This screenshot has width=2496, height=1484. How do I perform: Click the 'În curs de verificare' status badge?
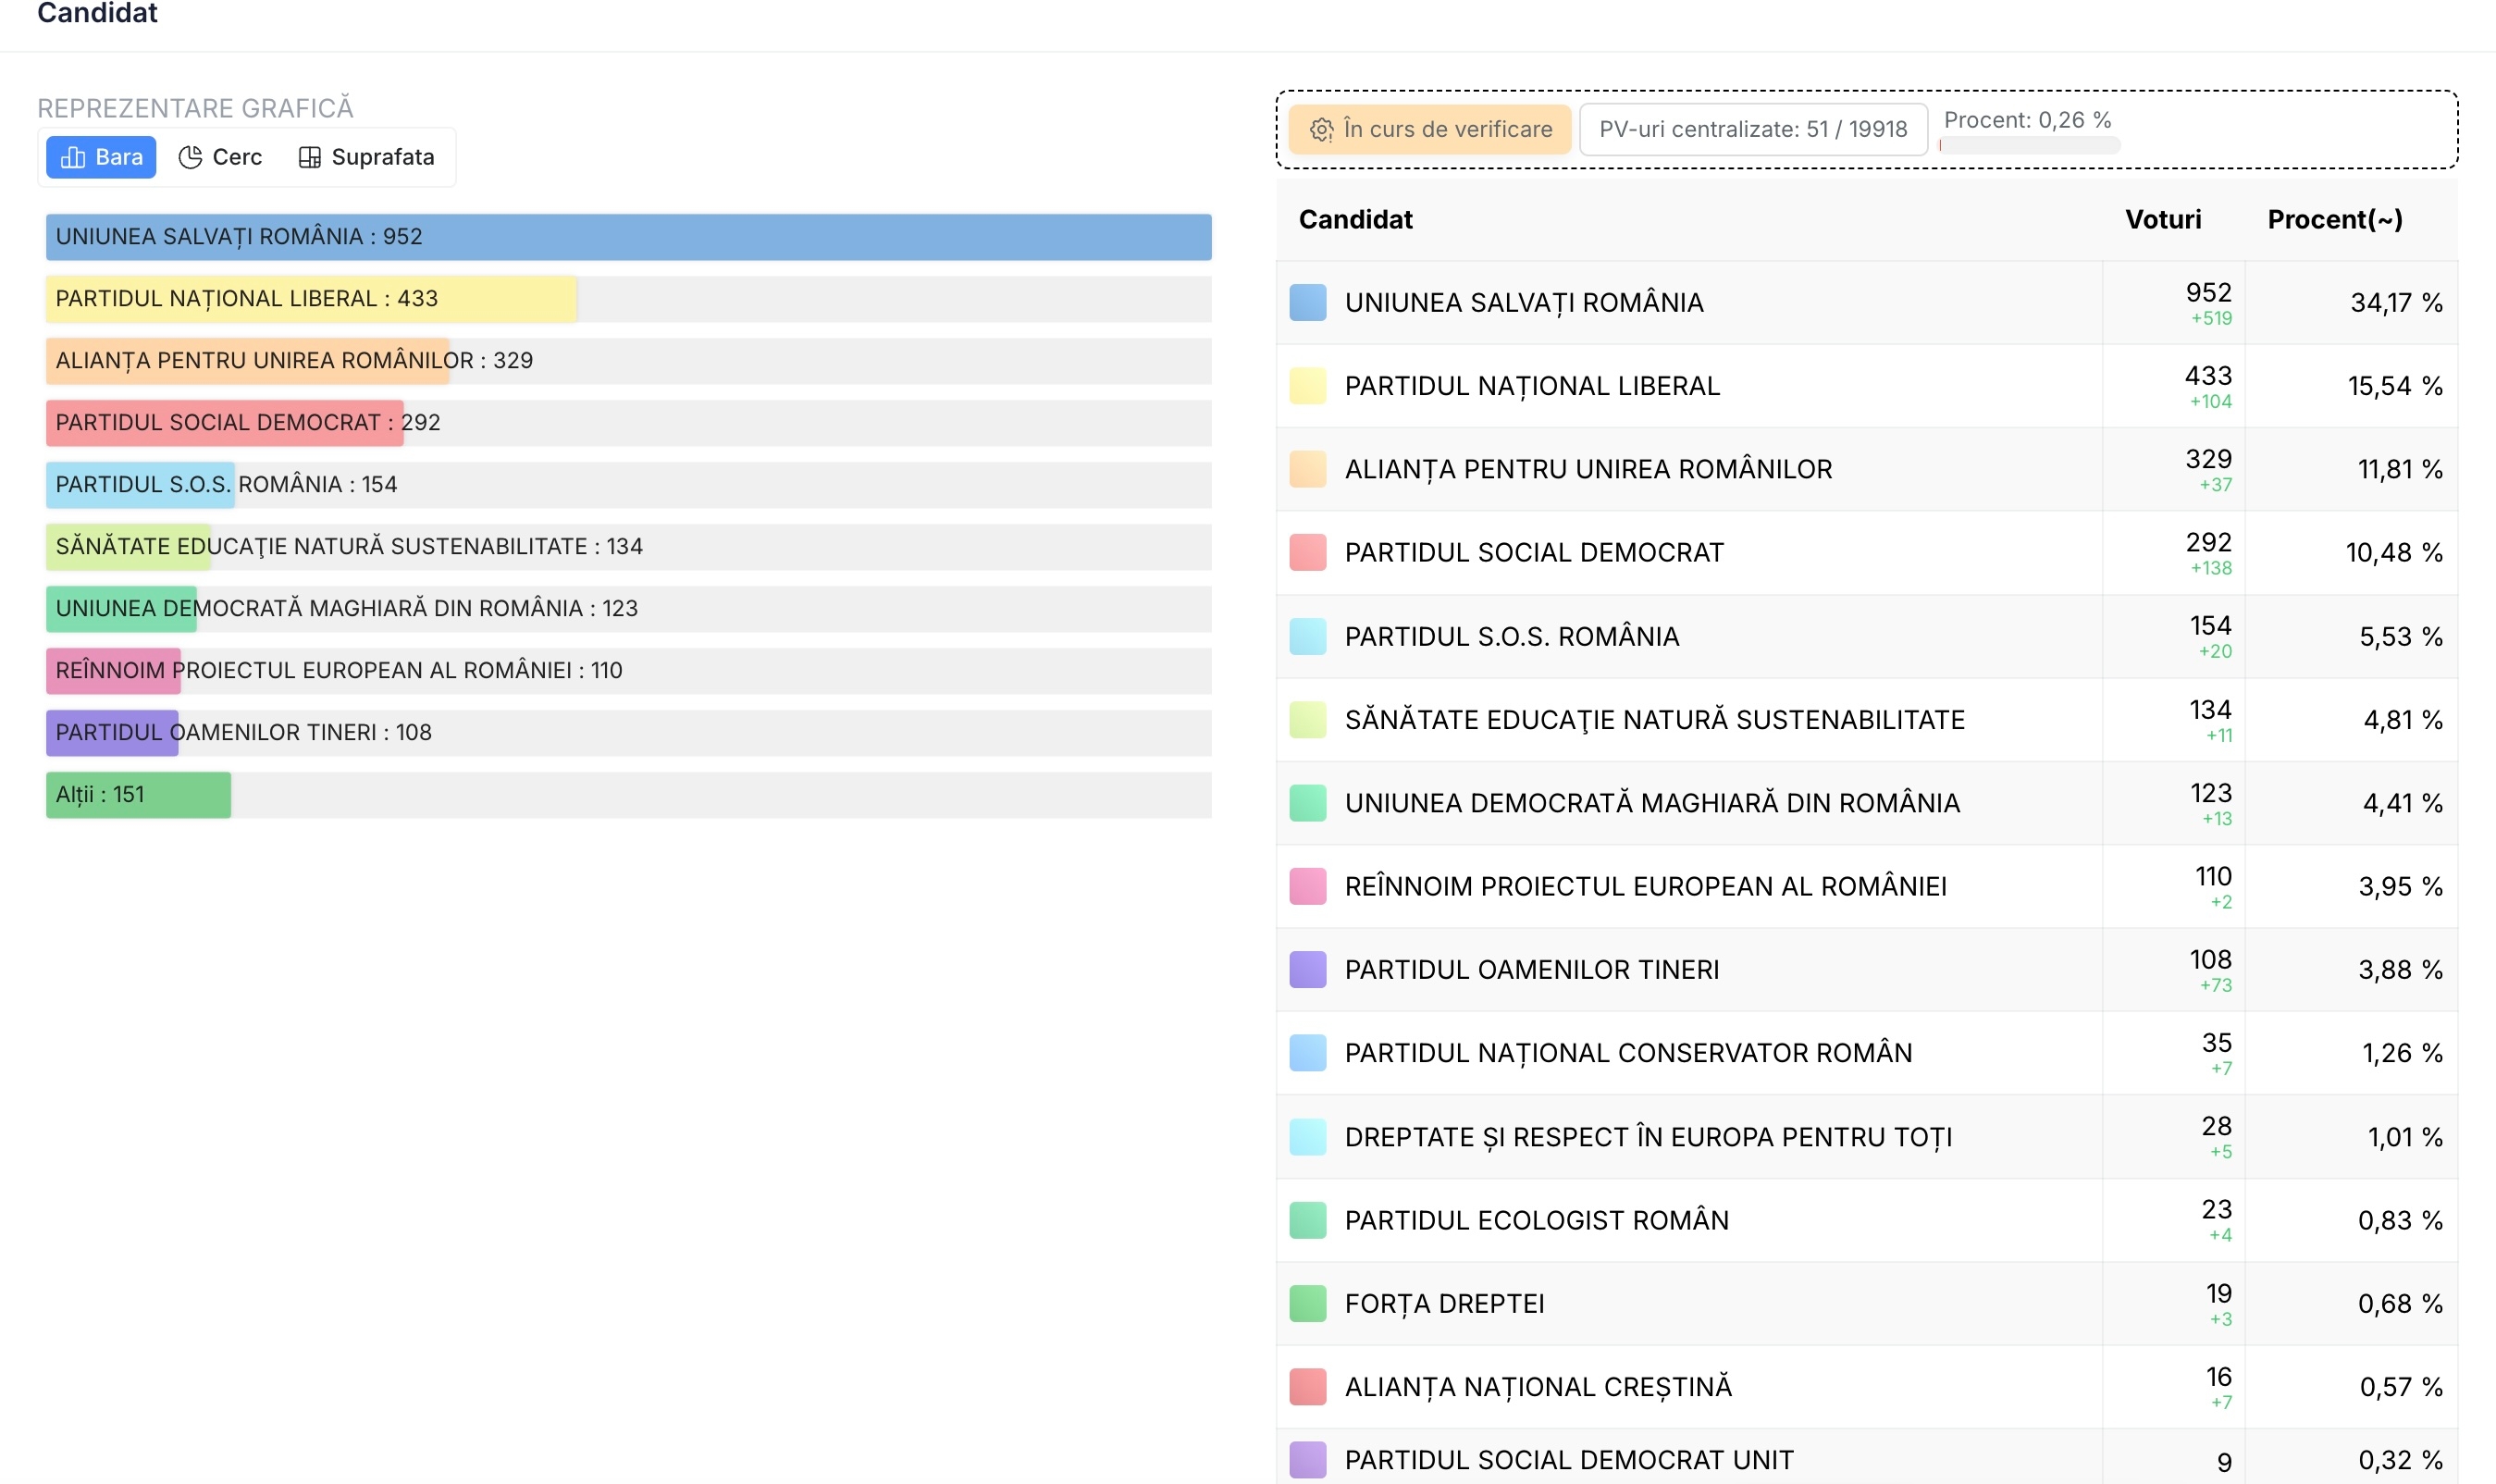(1430, 129)
